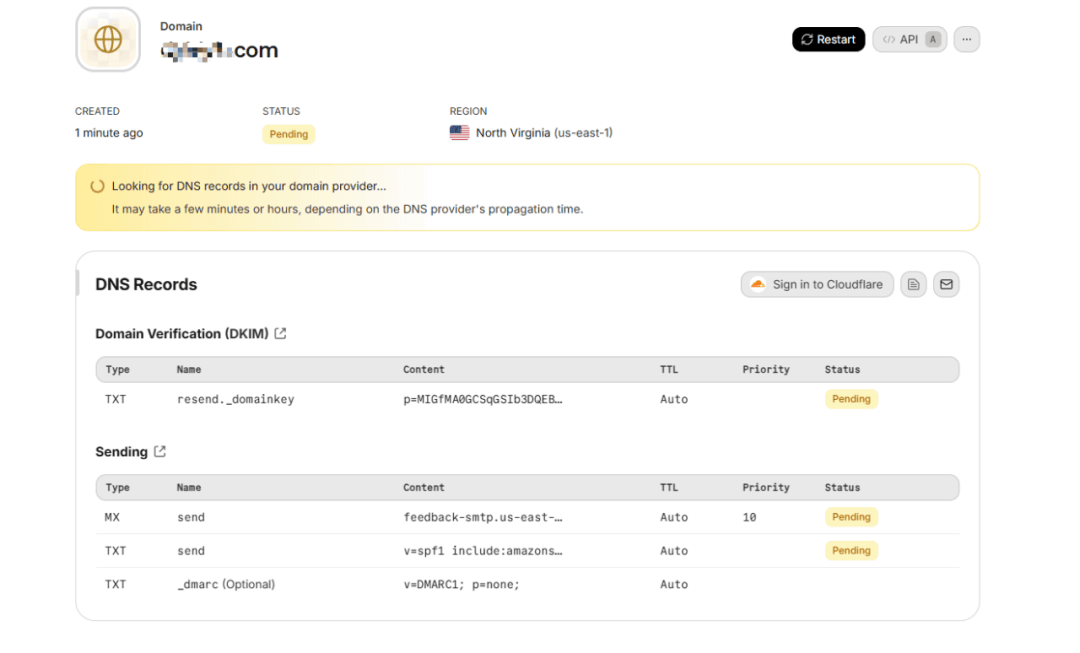This screenshot has height=653, width=1080.
Task: Open the three-dot more options menu
Action: point(966,39)
